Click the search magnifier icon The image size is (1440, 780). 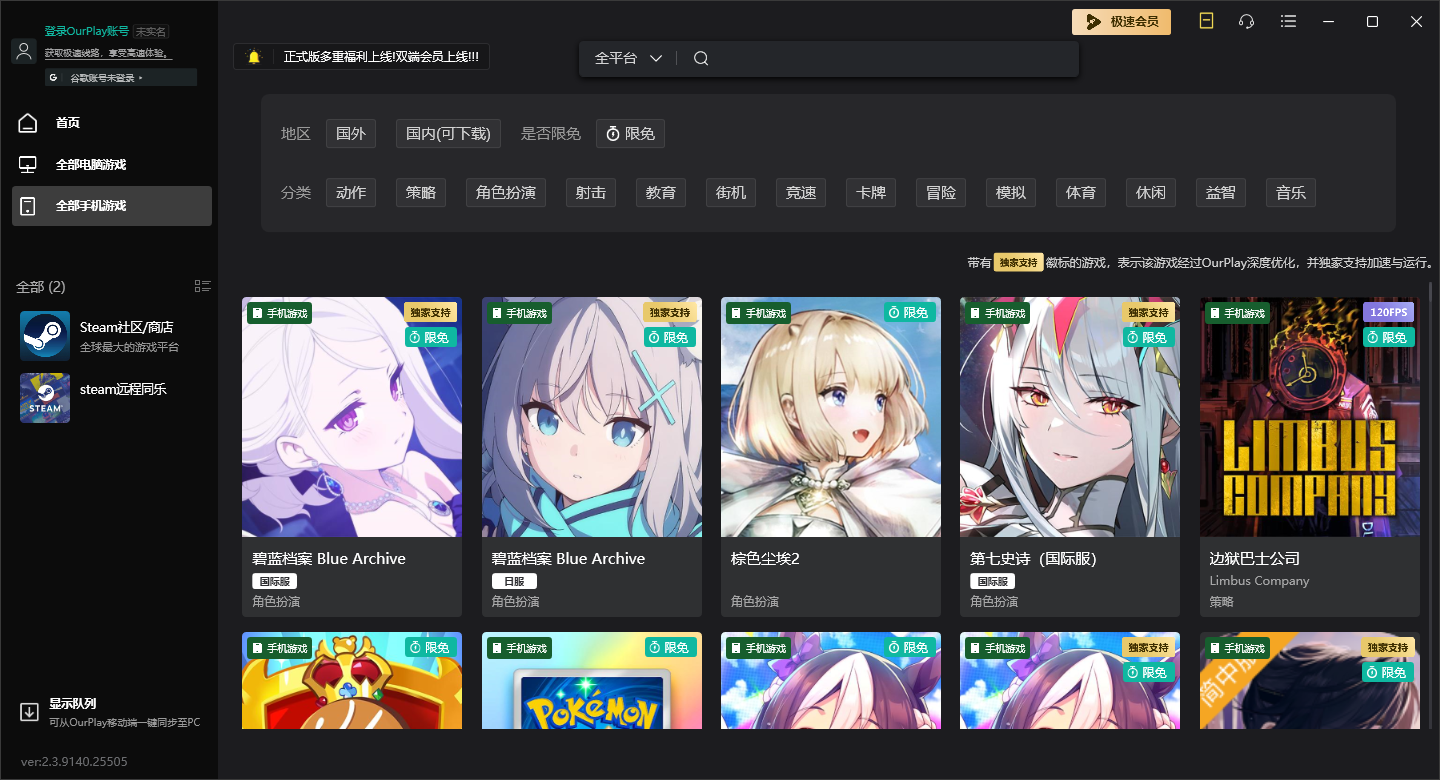click(x=701, y=58)
